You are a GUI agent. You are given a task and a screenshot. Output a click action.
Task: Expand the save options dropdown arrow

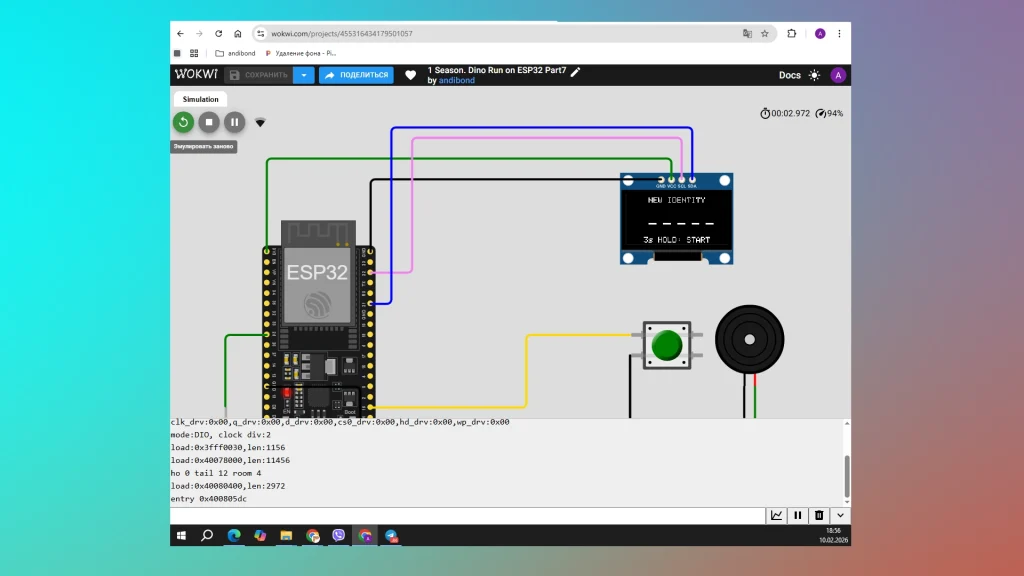pyautogui.click(x=304, y=75)
